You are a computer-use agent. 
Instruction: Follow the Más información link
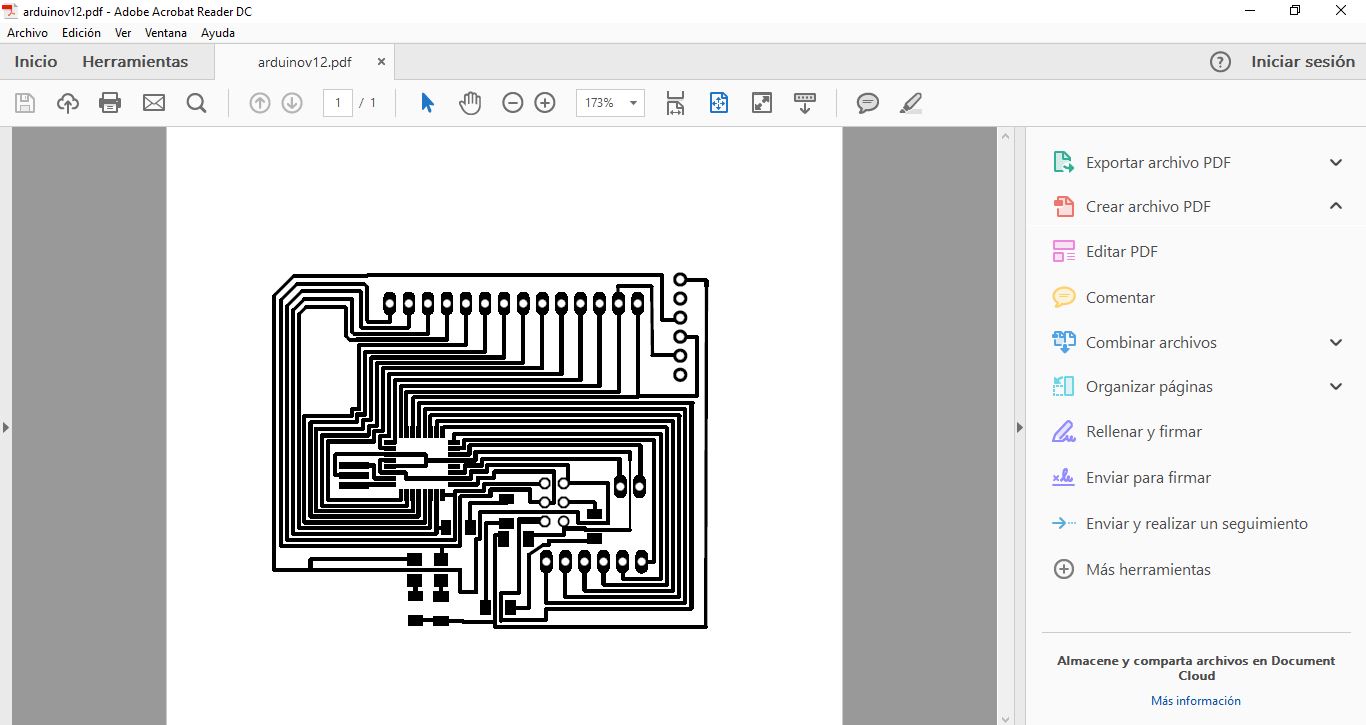tap(1195, 701)
